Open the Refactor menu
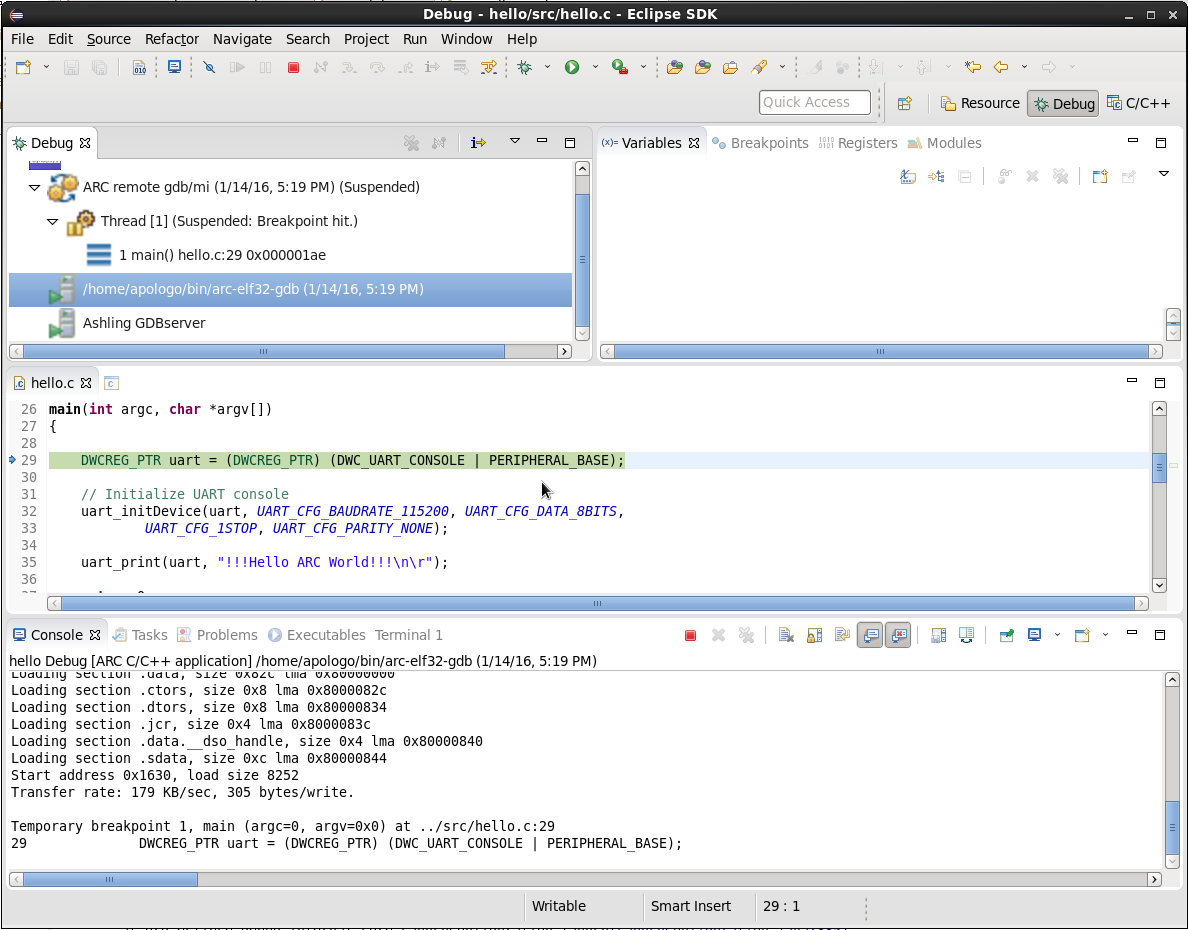The width and height of the screenshot is (1188, 930). pos(171,39)
